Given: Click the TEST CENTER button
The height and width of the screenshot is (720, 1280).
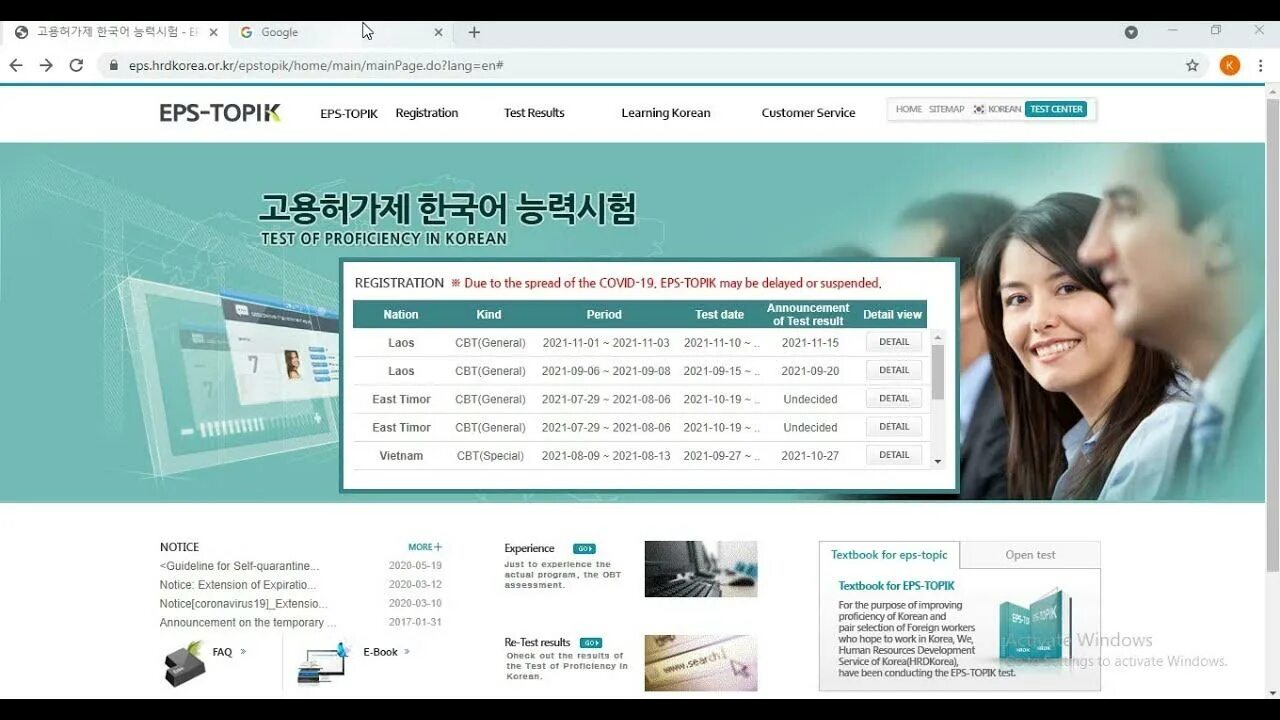Looking at the screenshot, I should tap(1056, 109).
